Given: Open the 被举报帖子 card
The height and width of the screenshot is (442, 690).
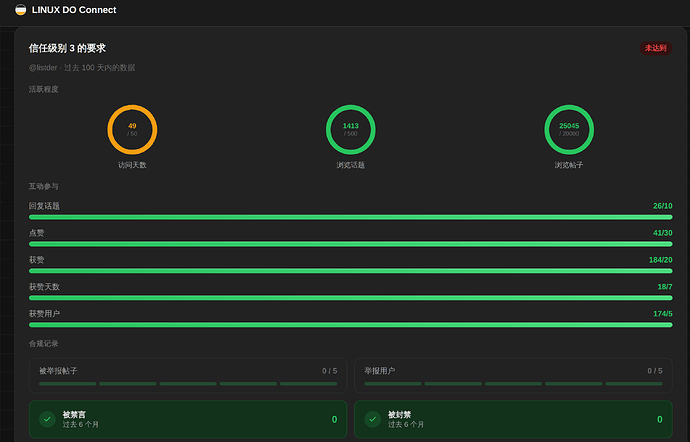Looking at the screenshot, I should tap(188, 376).
